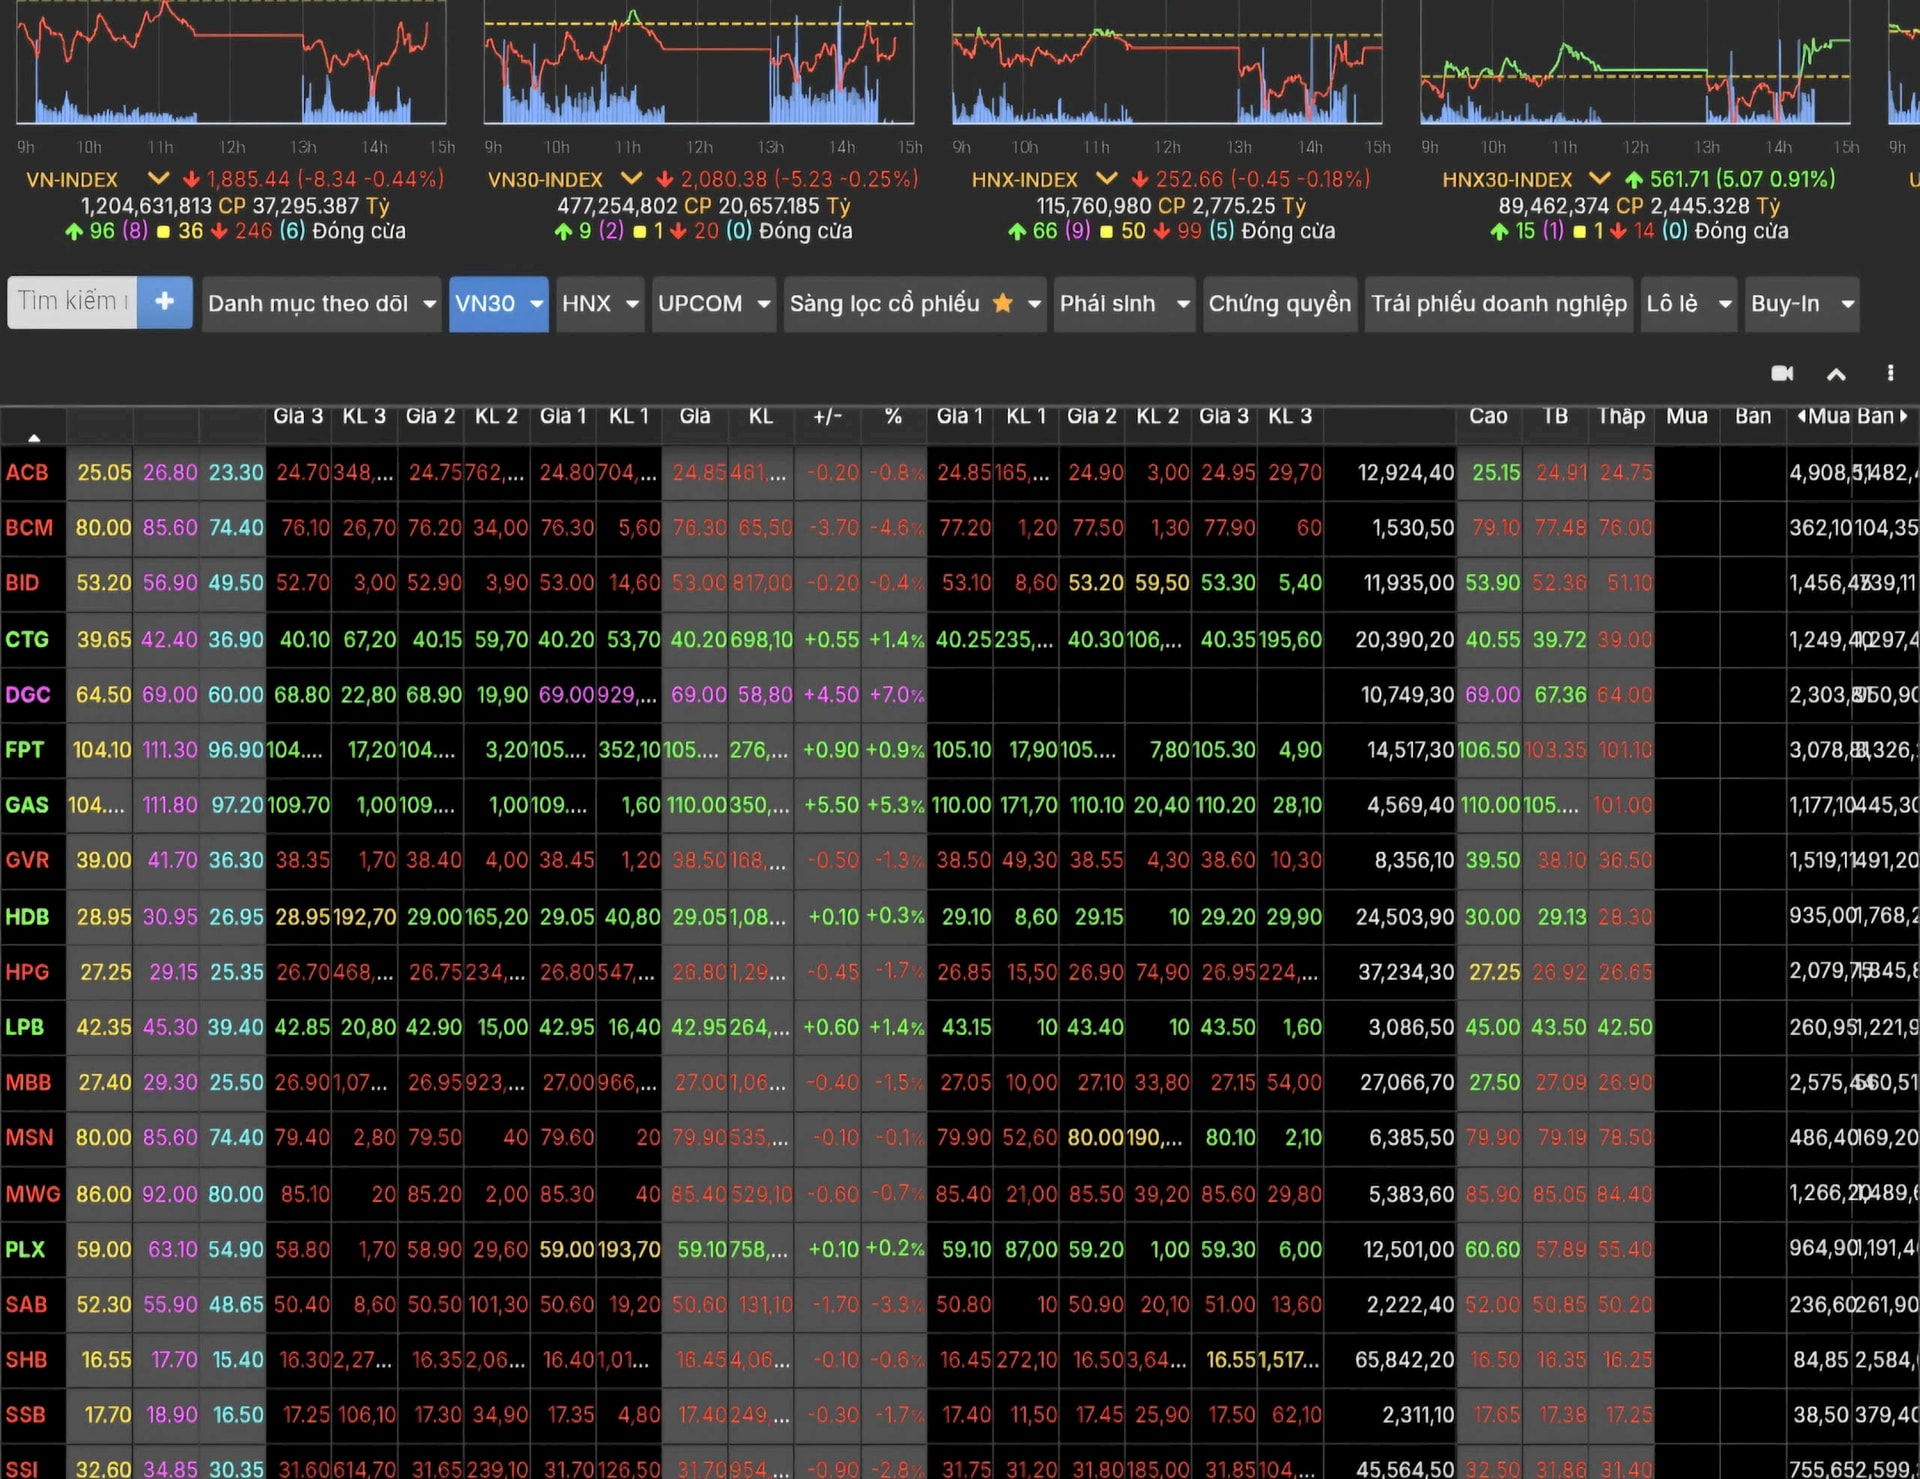Click the sort arrow in the symbol column header
The width and height of the screenshot is (1920, 1479).
click(x=34, y=437)
